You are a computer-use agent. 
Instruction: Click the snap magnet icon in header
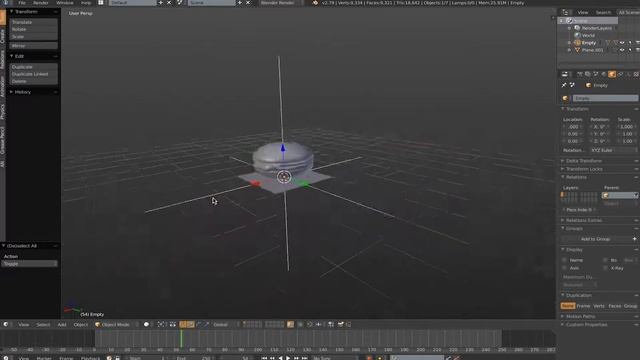point(310,324)
